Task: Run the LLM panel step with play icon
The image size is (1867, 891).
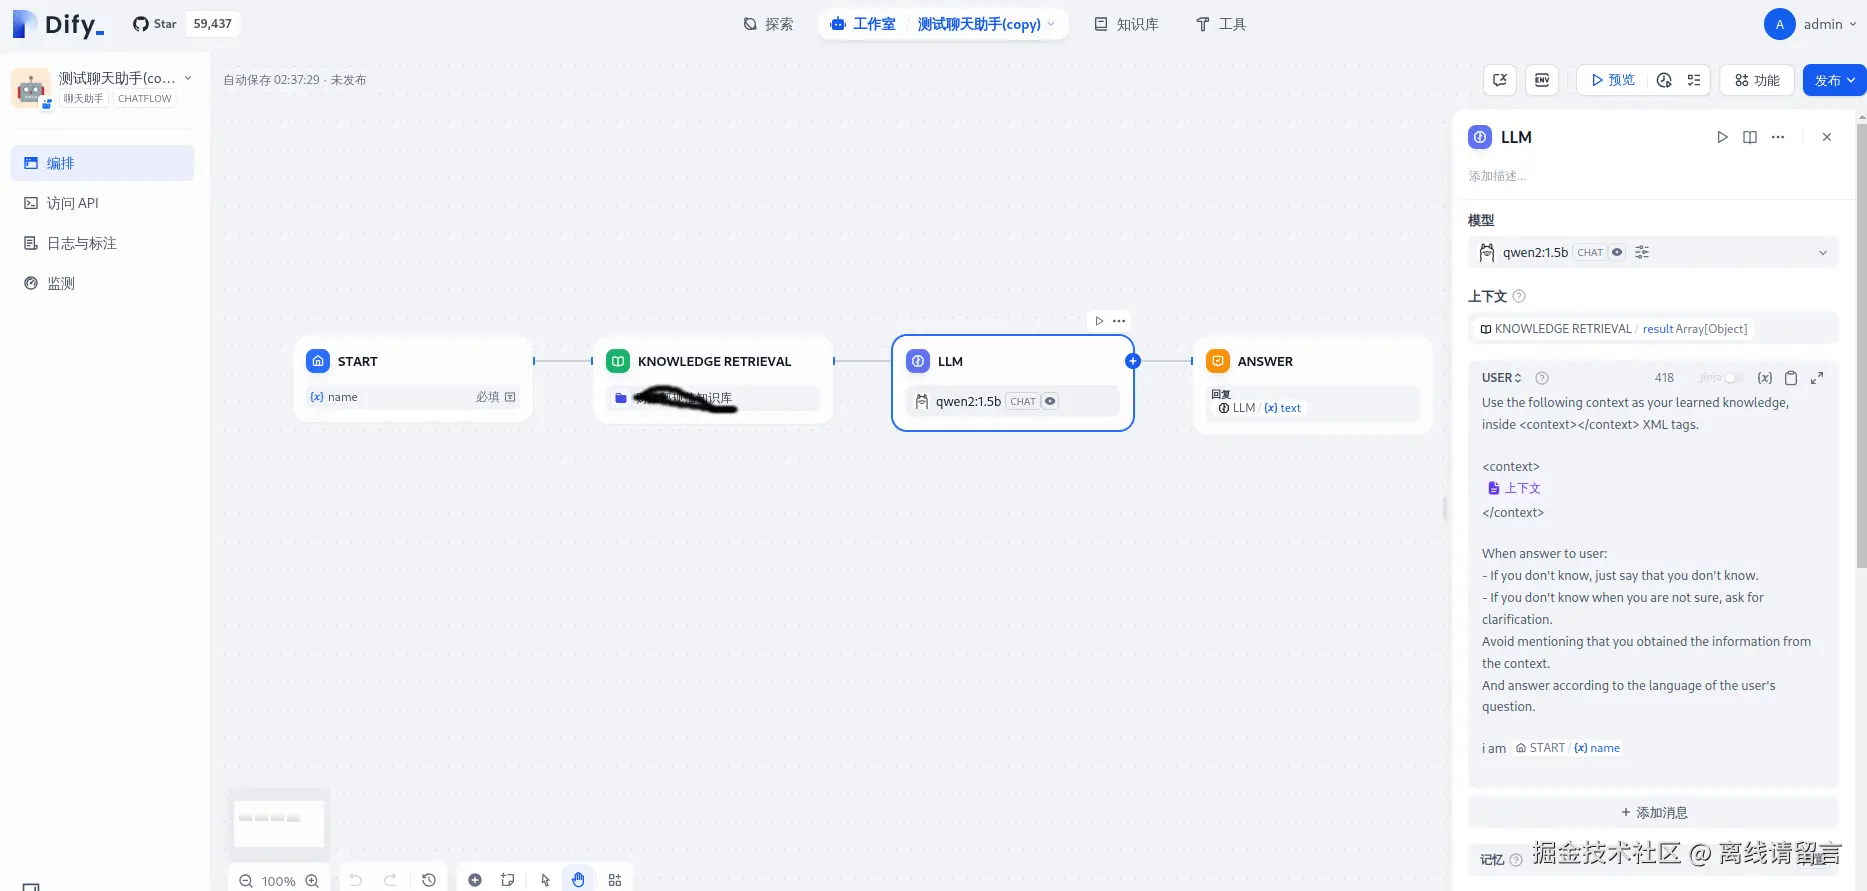Action: 1722,137
